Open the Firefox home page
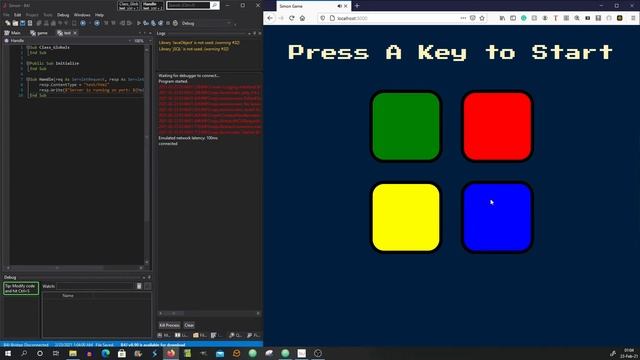The height and width of the screenshot is (360, 640). click(302, 18)
